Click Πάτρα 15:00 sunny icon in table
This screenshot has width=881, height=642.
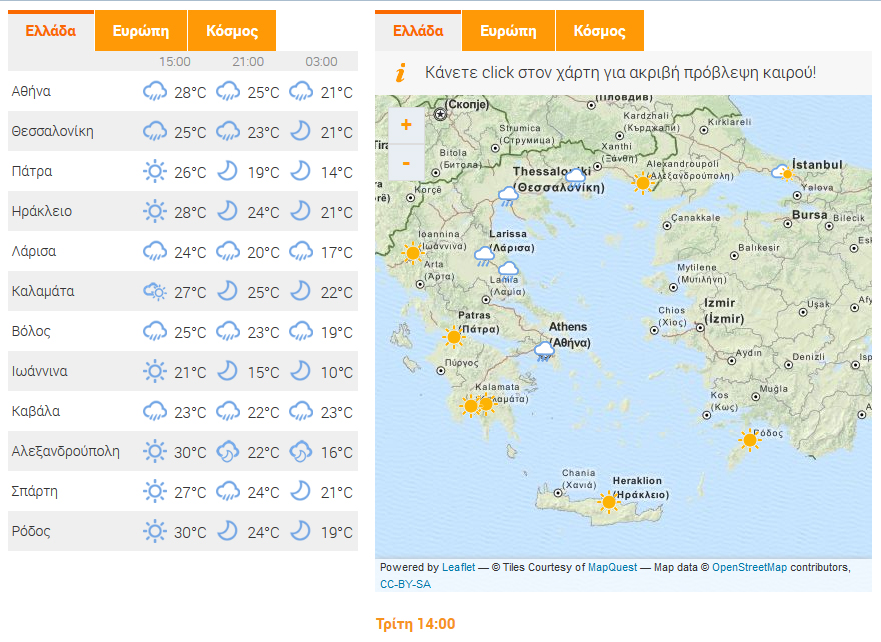(x=155, y=172)
